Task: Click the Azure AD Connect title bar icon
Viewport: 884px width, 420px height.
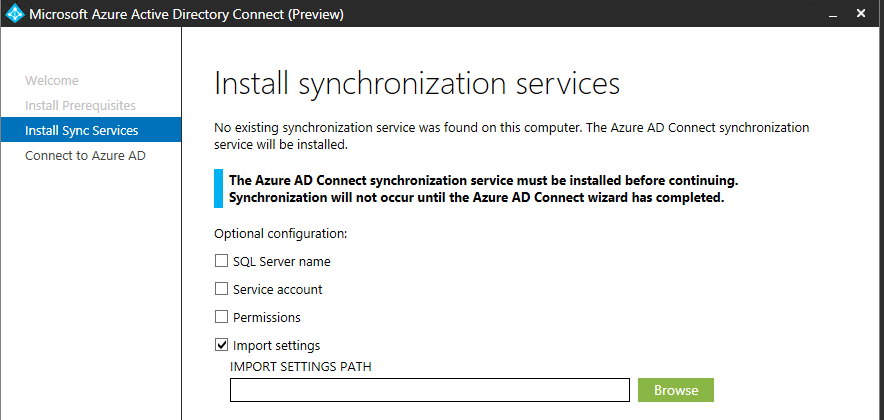Action: (x=16, y=15)
